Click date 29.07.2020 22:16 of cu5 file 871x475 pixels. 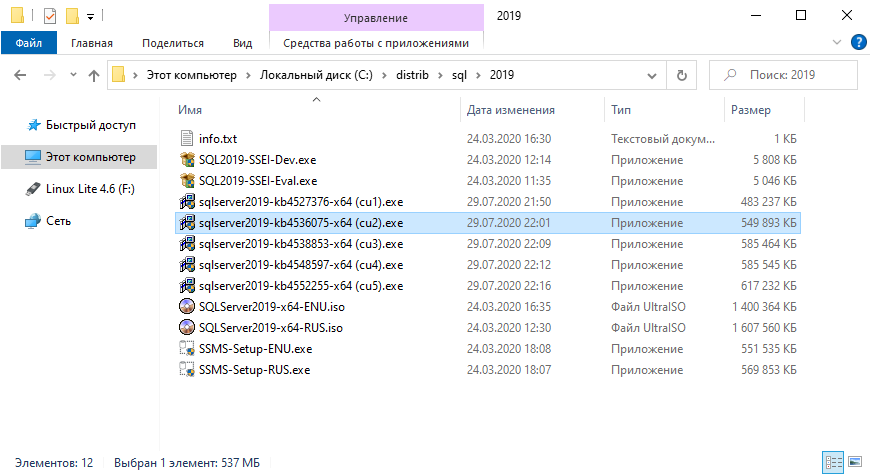click(x=509, y=286)
